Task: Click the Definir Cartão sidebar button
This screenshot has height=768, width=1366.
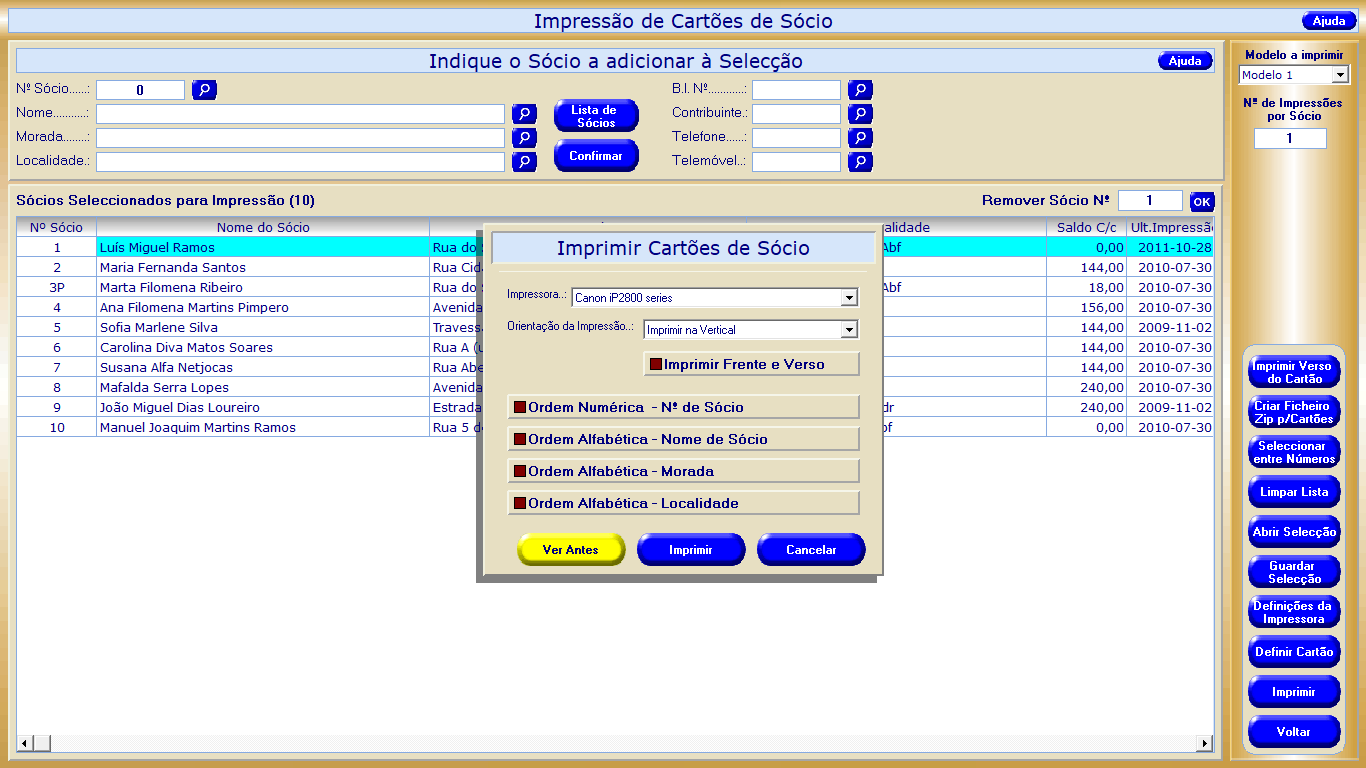Action: pos(1293,652)
